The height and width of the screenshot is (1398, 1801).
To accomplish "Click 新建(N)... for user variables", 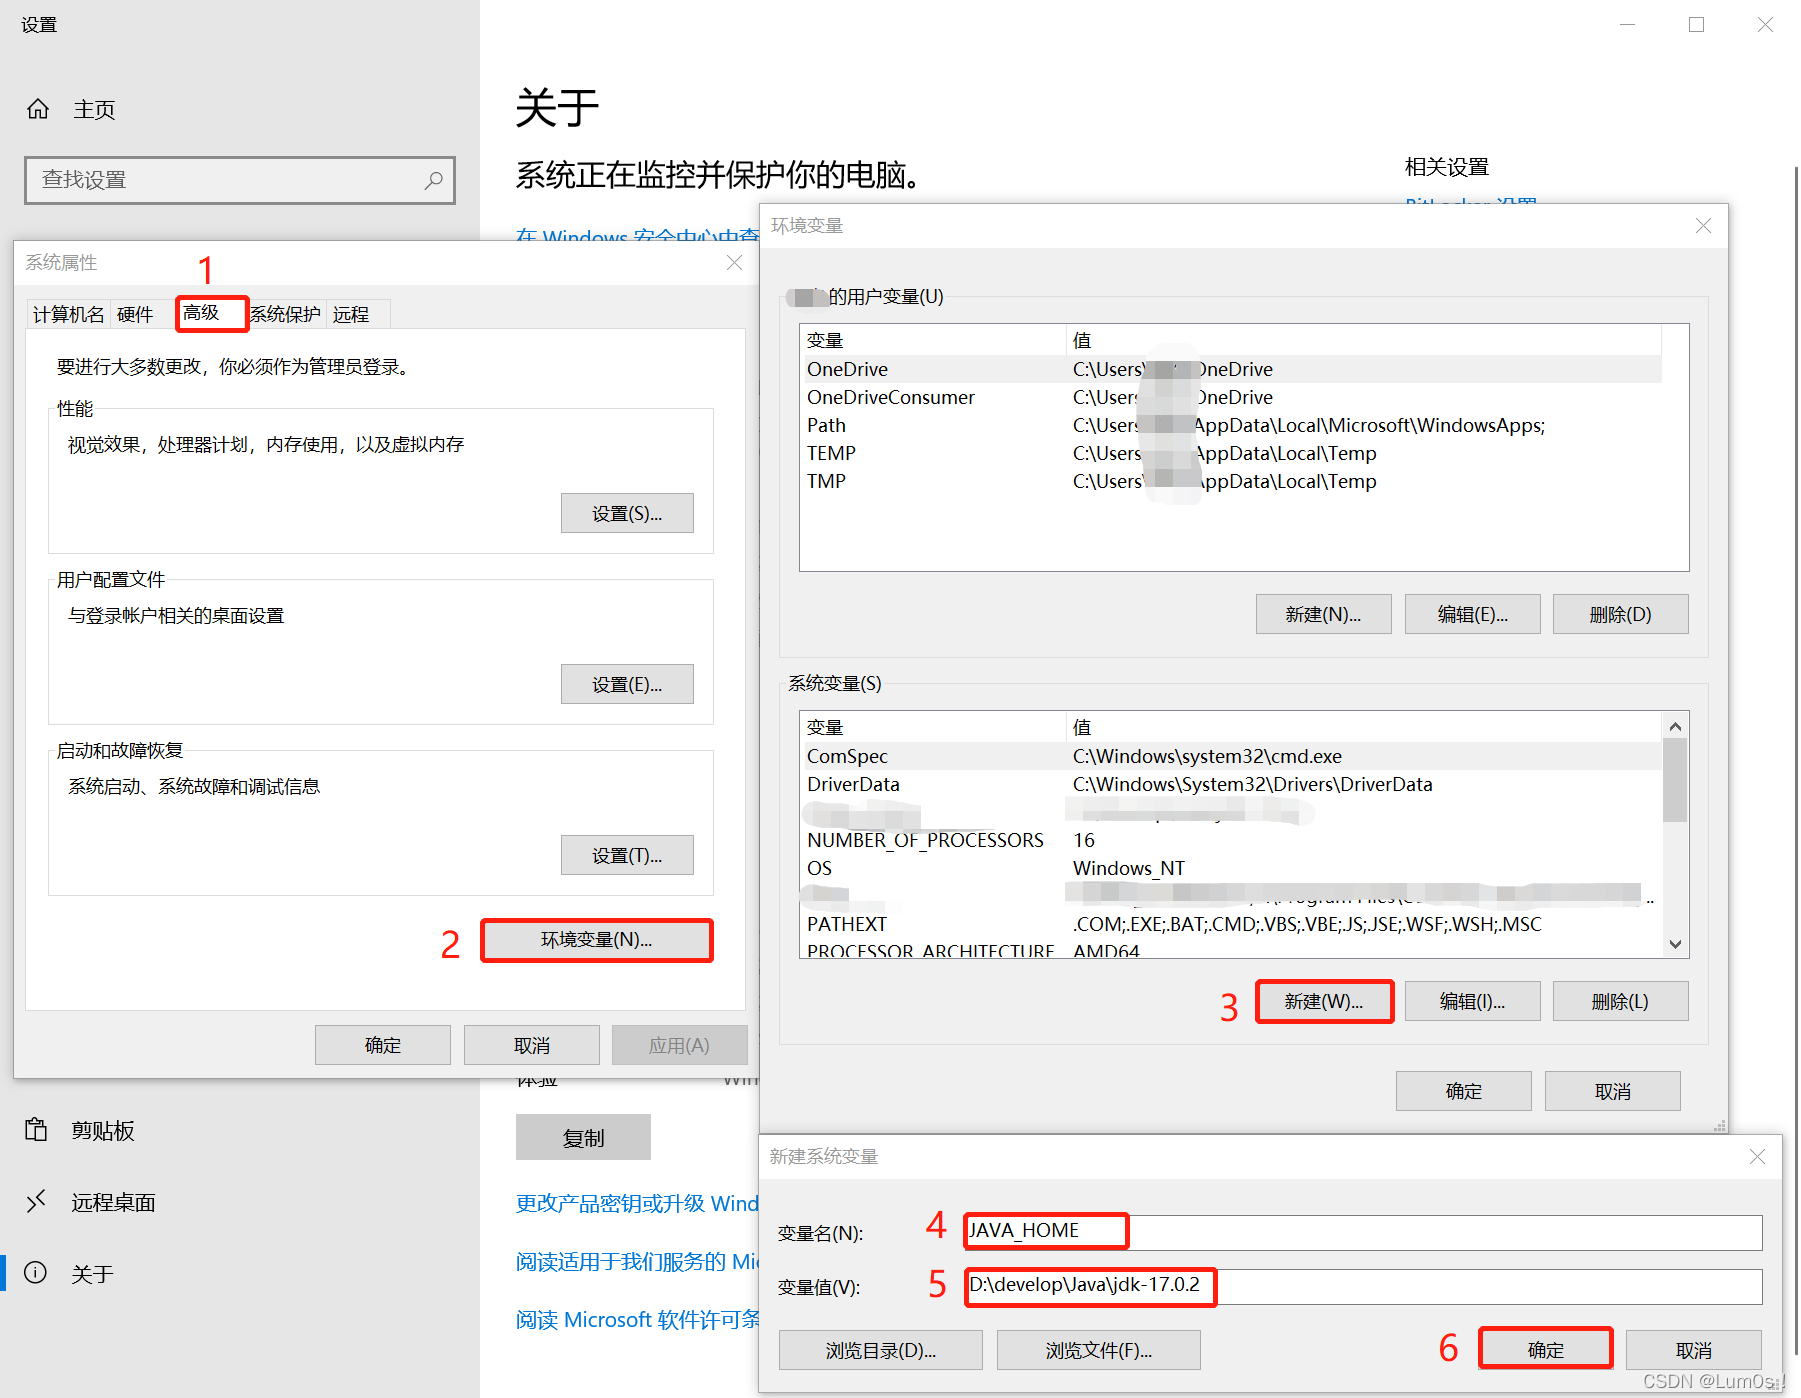I will click(1324, 614).
